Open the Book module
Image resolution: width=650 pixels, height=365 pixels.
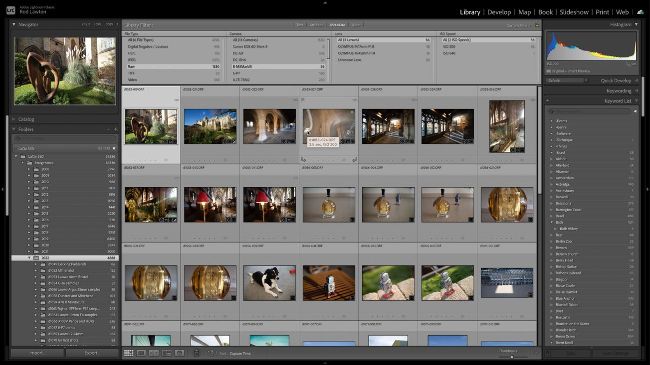(x=546, y=12)
